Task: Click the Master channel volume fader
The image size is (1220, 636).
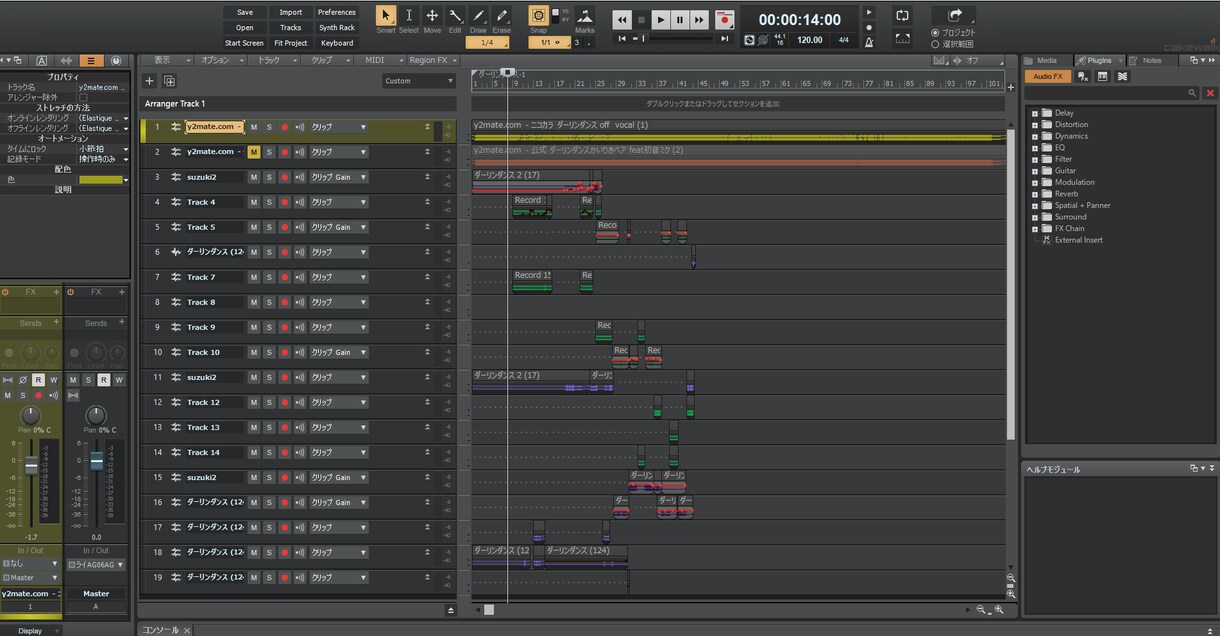Action: tap(96, 461)
